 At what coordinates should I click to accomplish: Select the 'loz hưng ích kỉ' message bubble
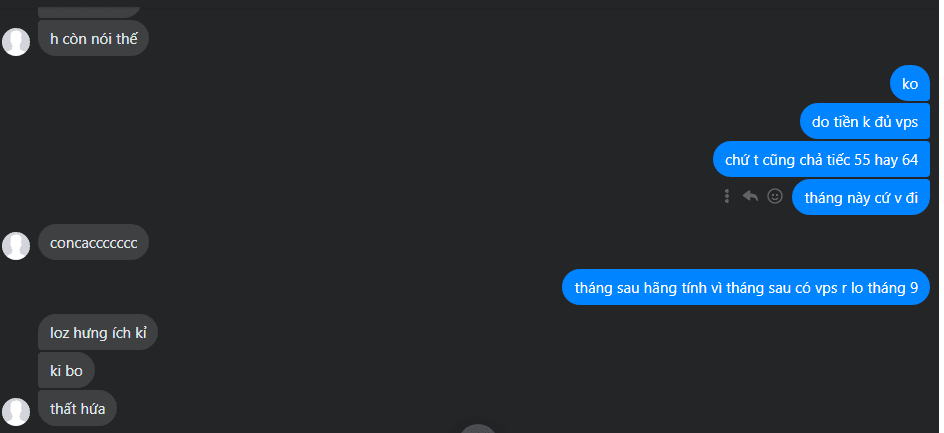[98, 332]
